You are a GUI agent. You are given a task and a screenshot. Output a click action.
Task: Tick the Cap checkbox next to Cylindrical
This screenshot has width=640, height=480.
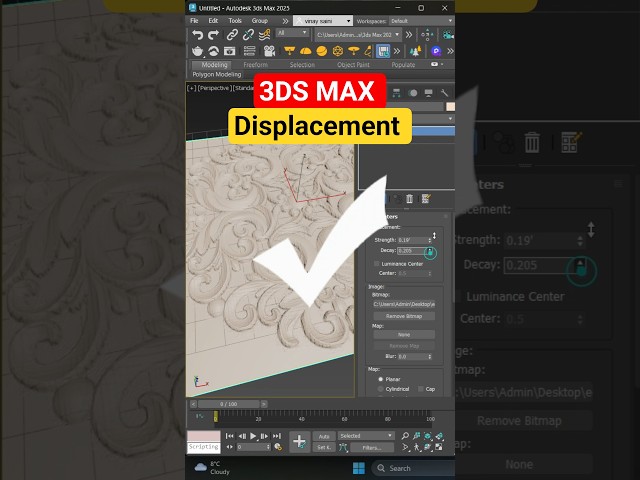(x=420, y=389)
